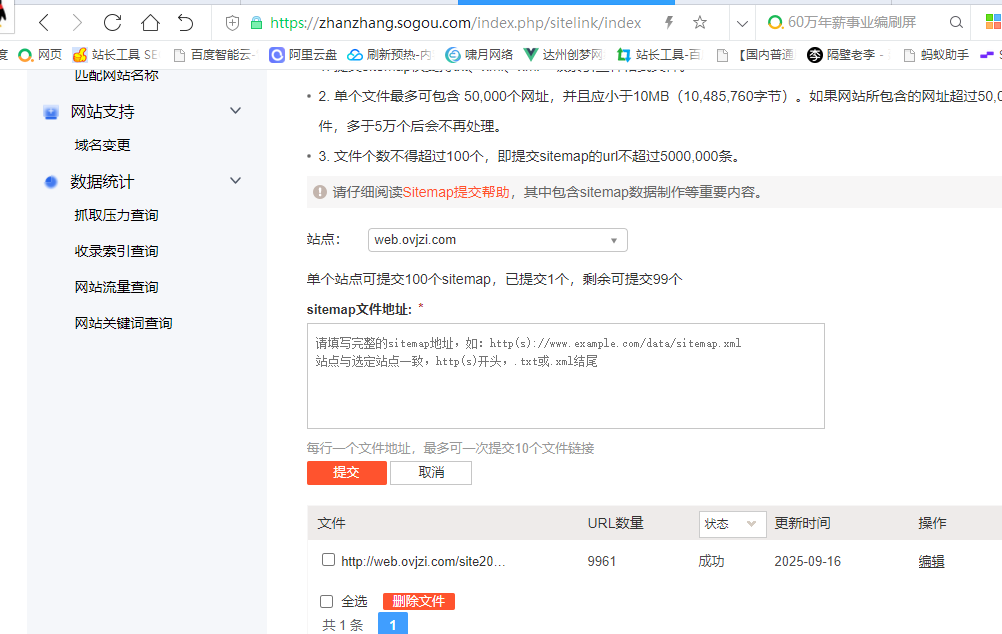Screen dimensions: 1002x634
Task: Click the URL数量 column header
Action: pyautogui.click(x=615, y=523)
